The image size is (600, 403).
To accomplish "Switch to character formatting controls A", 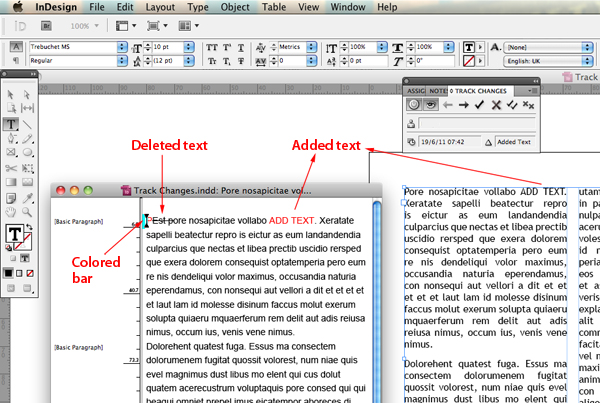I will point(16,47).
